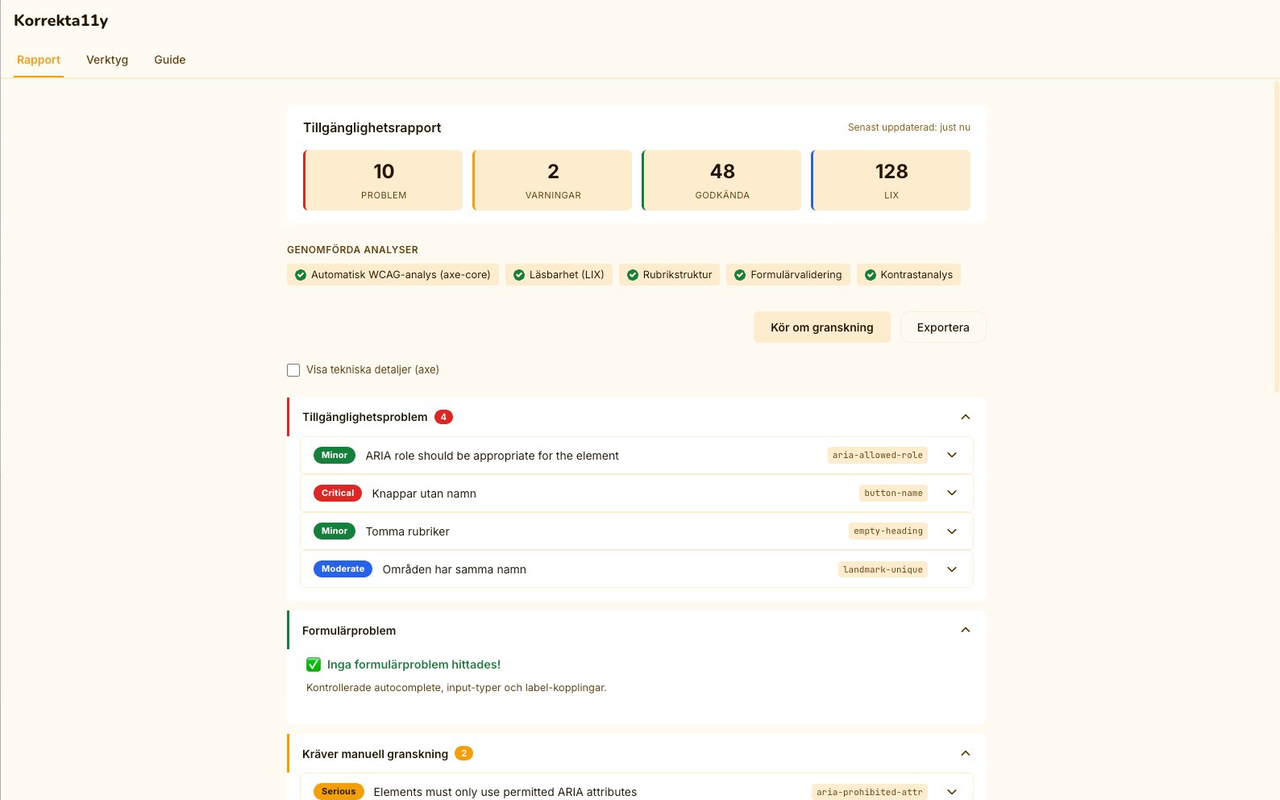The width and height of the screenshot is (1280, 800).
Task: Click the green checkmark beside Inga formulärproblem hittades
Action: pyautogui.click(x=314, y=664)
